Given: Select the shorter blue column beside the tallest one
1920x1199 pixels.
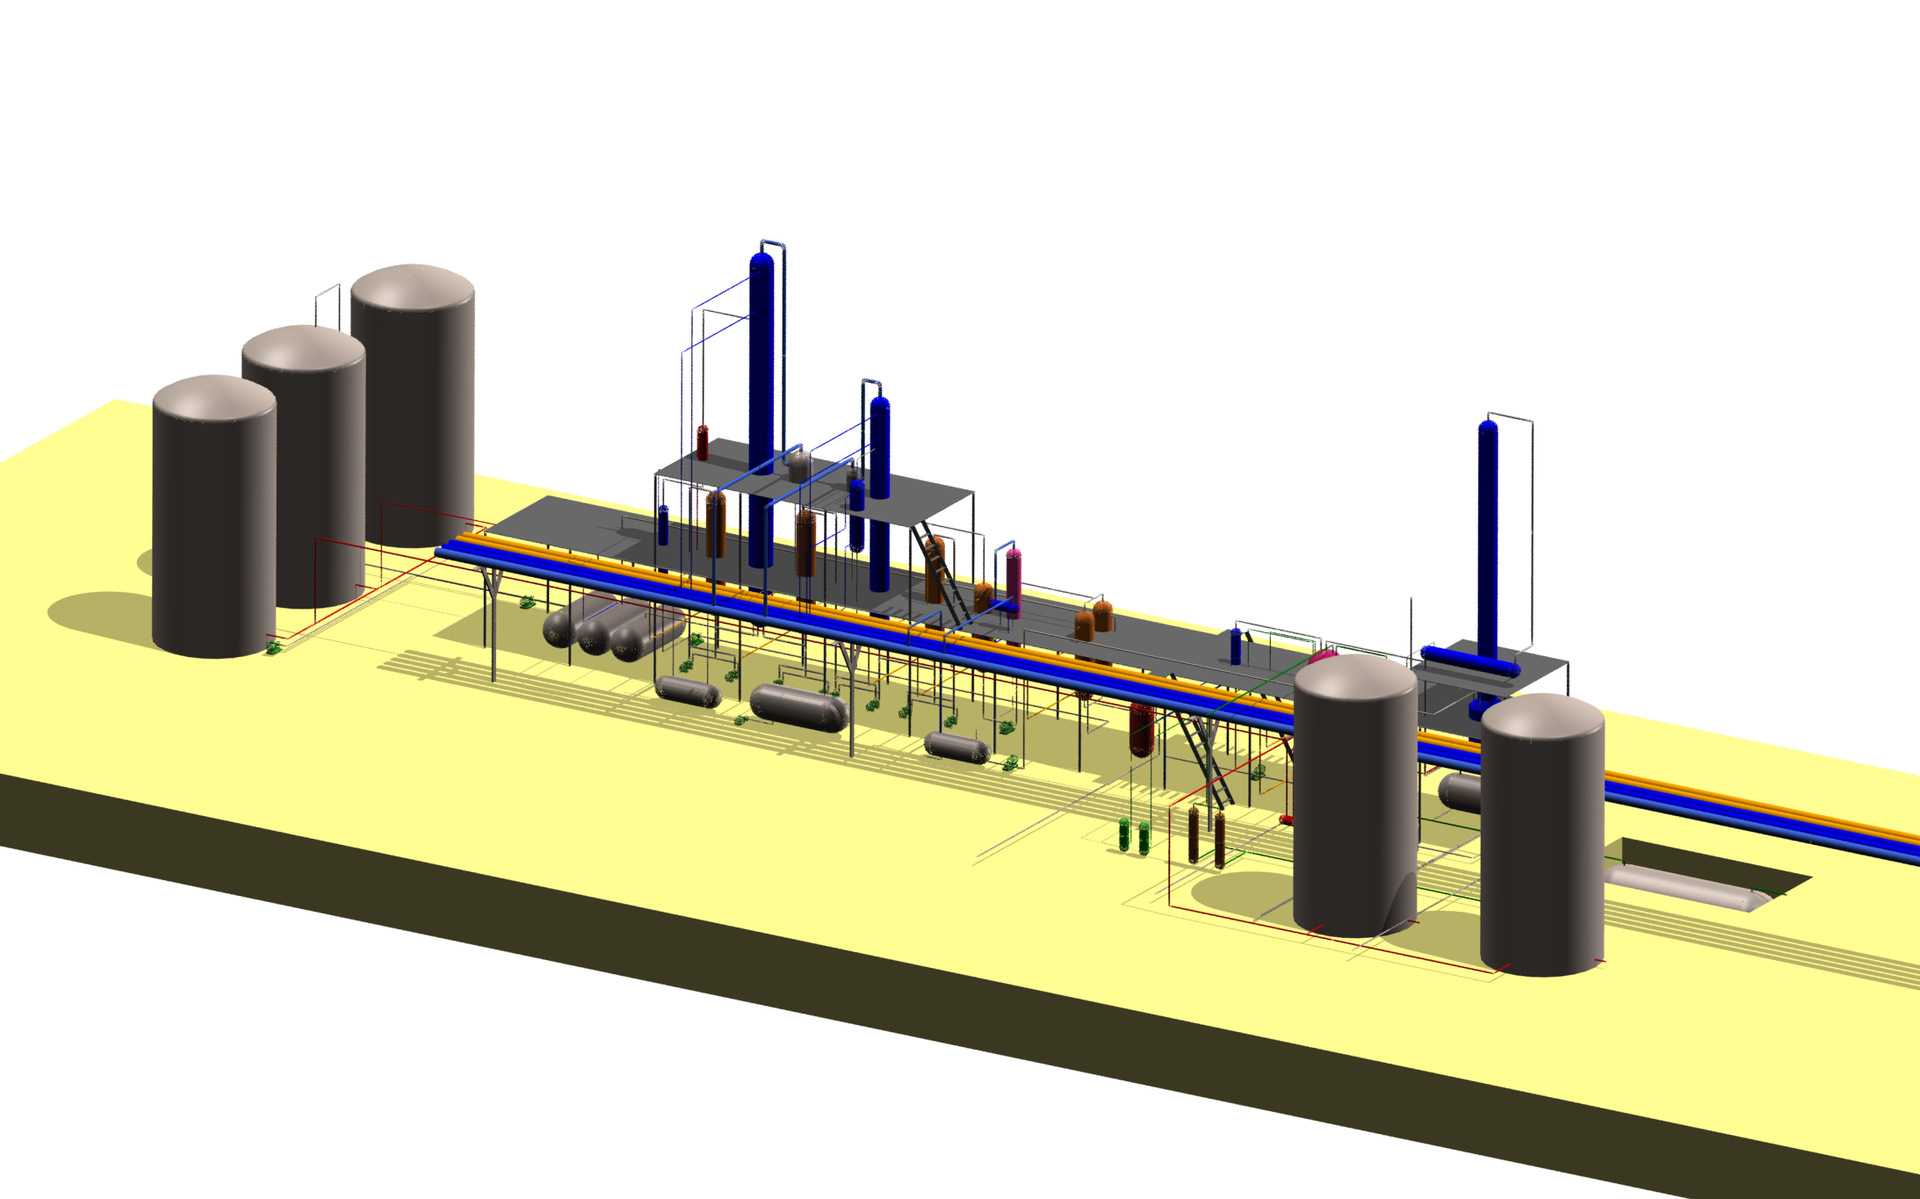Looking at the screenshot, I should tap(879, 493).
